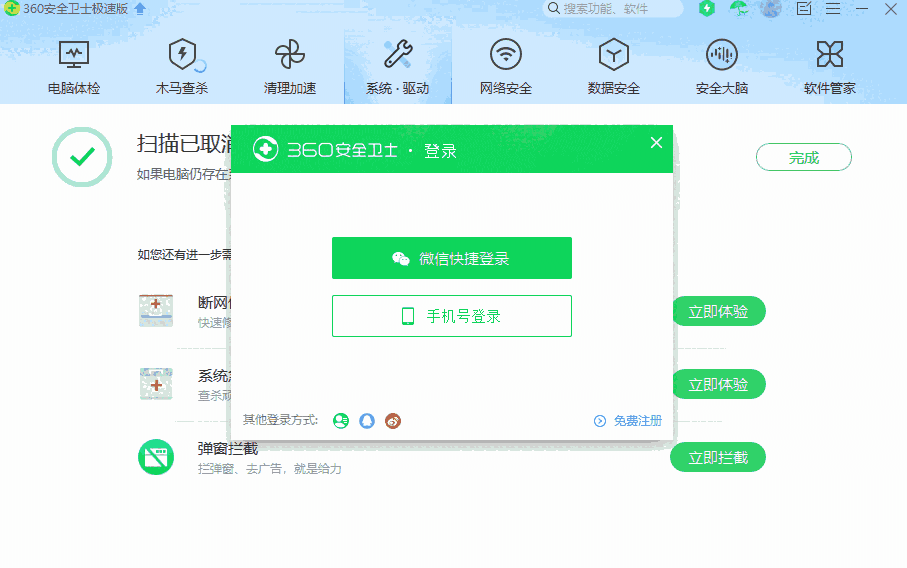
Task: Click the 弹窗拦截 green icon
Action: pos(156,457)
